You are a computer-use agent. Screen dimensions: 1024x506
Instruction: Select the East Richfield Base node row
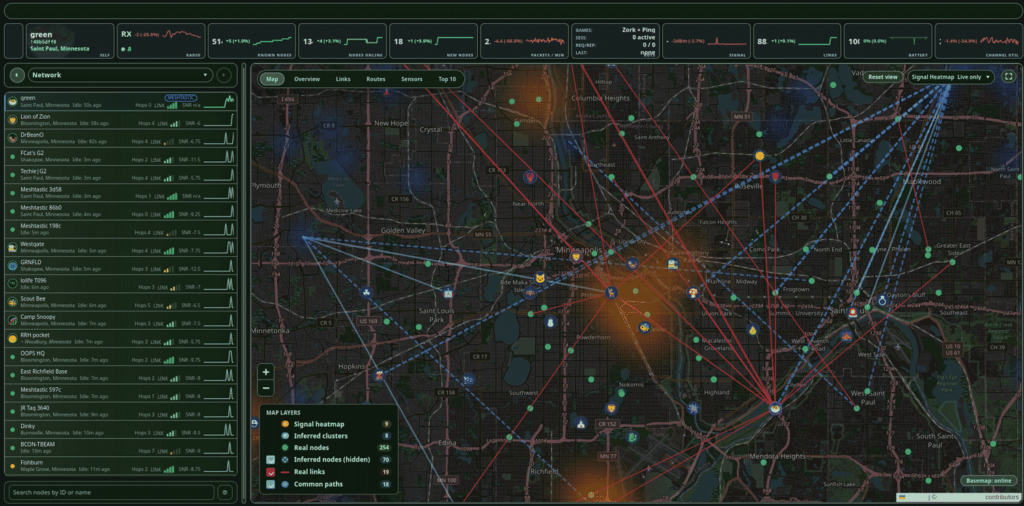tap(121, 375)
